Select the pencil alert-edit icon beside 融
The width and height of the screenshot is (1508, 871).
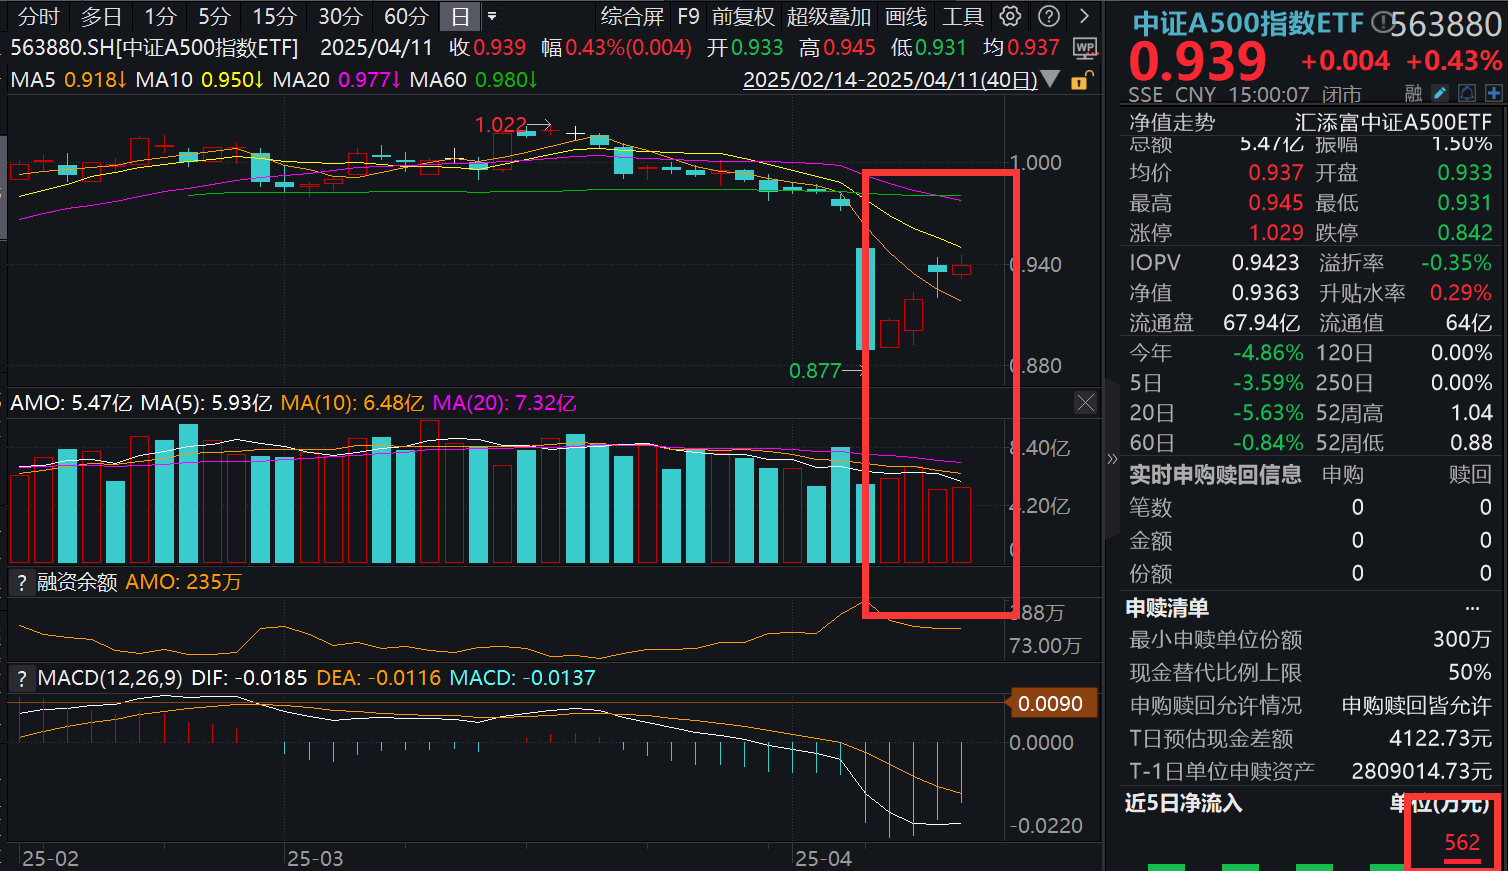(1440, 93)
